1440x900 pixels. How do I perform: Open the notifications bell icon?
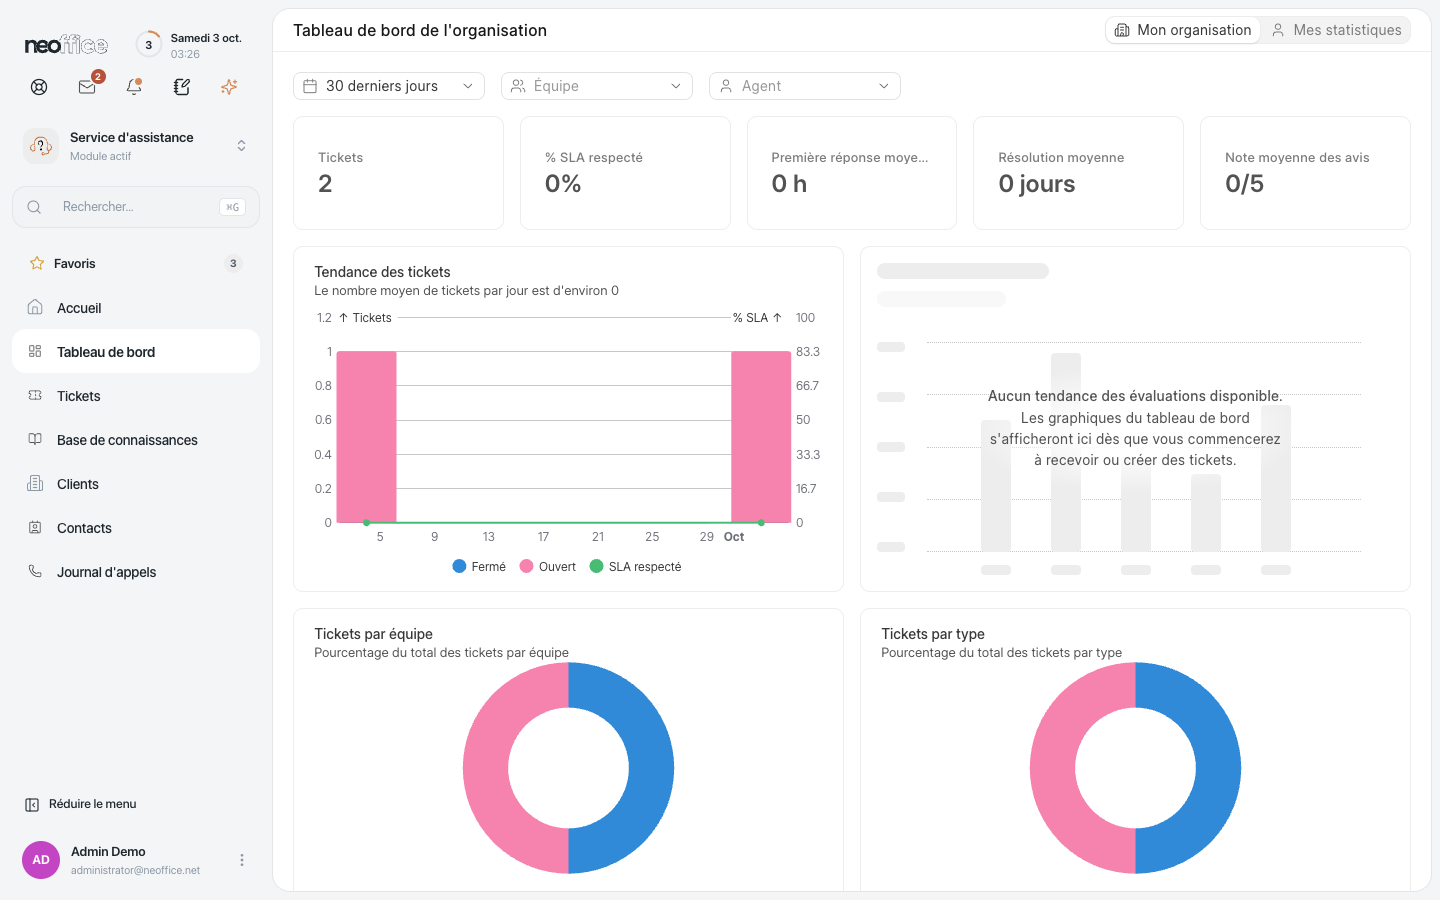(x=134, y=87)
